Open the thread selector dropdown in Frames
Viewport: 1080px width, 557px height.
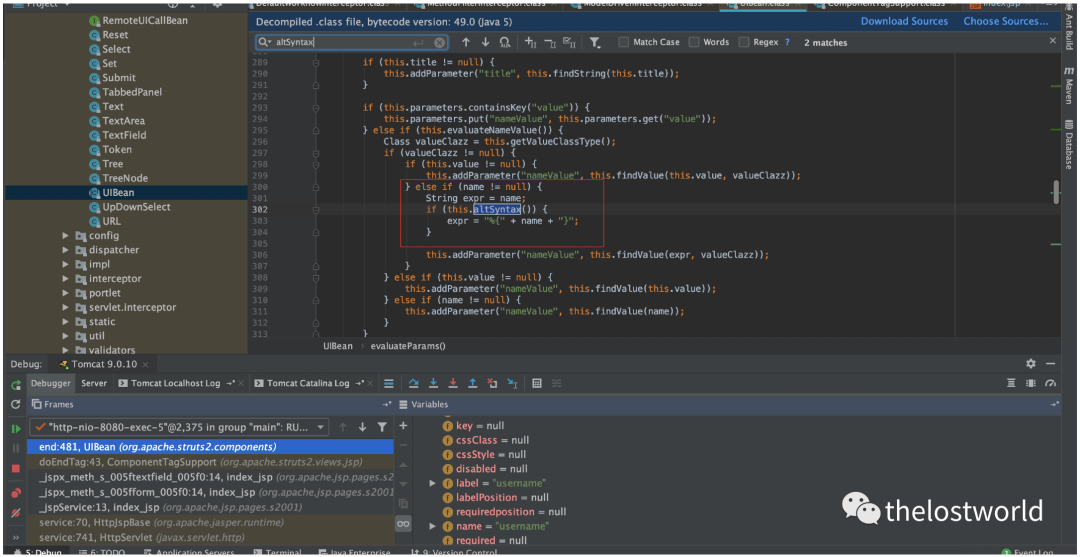click(x=321, y=427)
